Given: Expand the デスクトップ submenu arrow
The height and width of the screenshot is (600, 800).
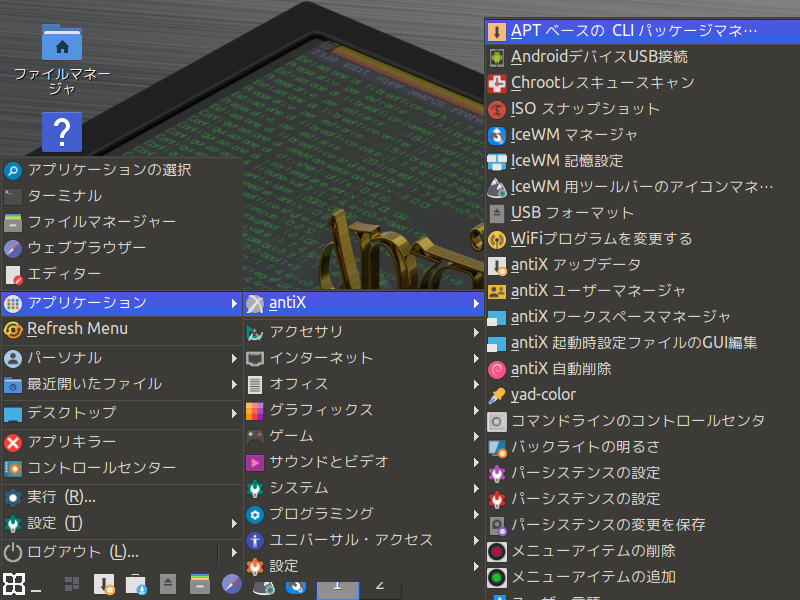Looking at the screenshot, I should pyautogui.click(x=234, y=413).
